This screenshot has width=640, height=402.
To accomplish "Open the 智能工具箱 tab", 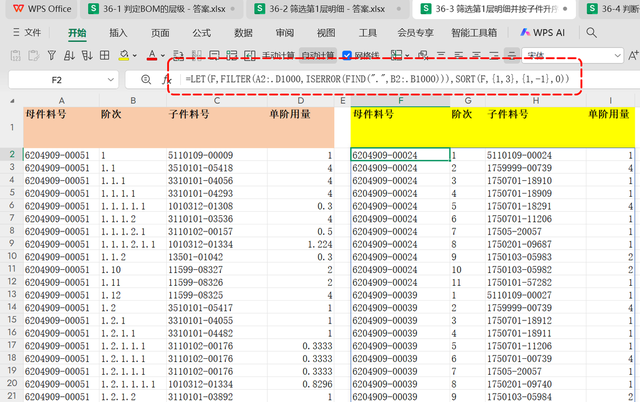I will (x=474, y=33).
